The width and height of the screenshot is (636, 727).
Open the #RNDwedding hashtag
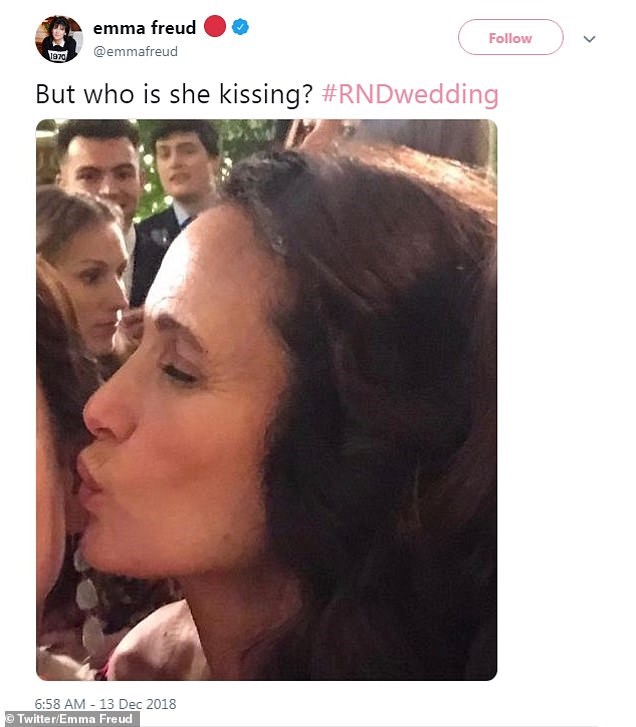(x=410, y=95)
